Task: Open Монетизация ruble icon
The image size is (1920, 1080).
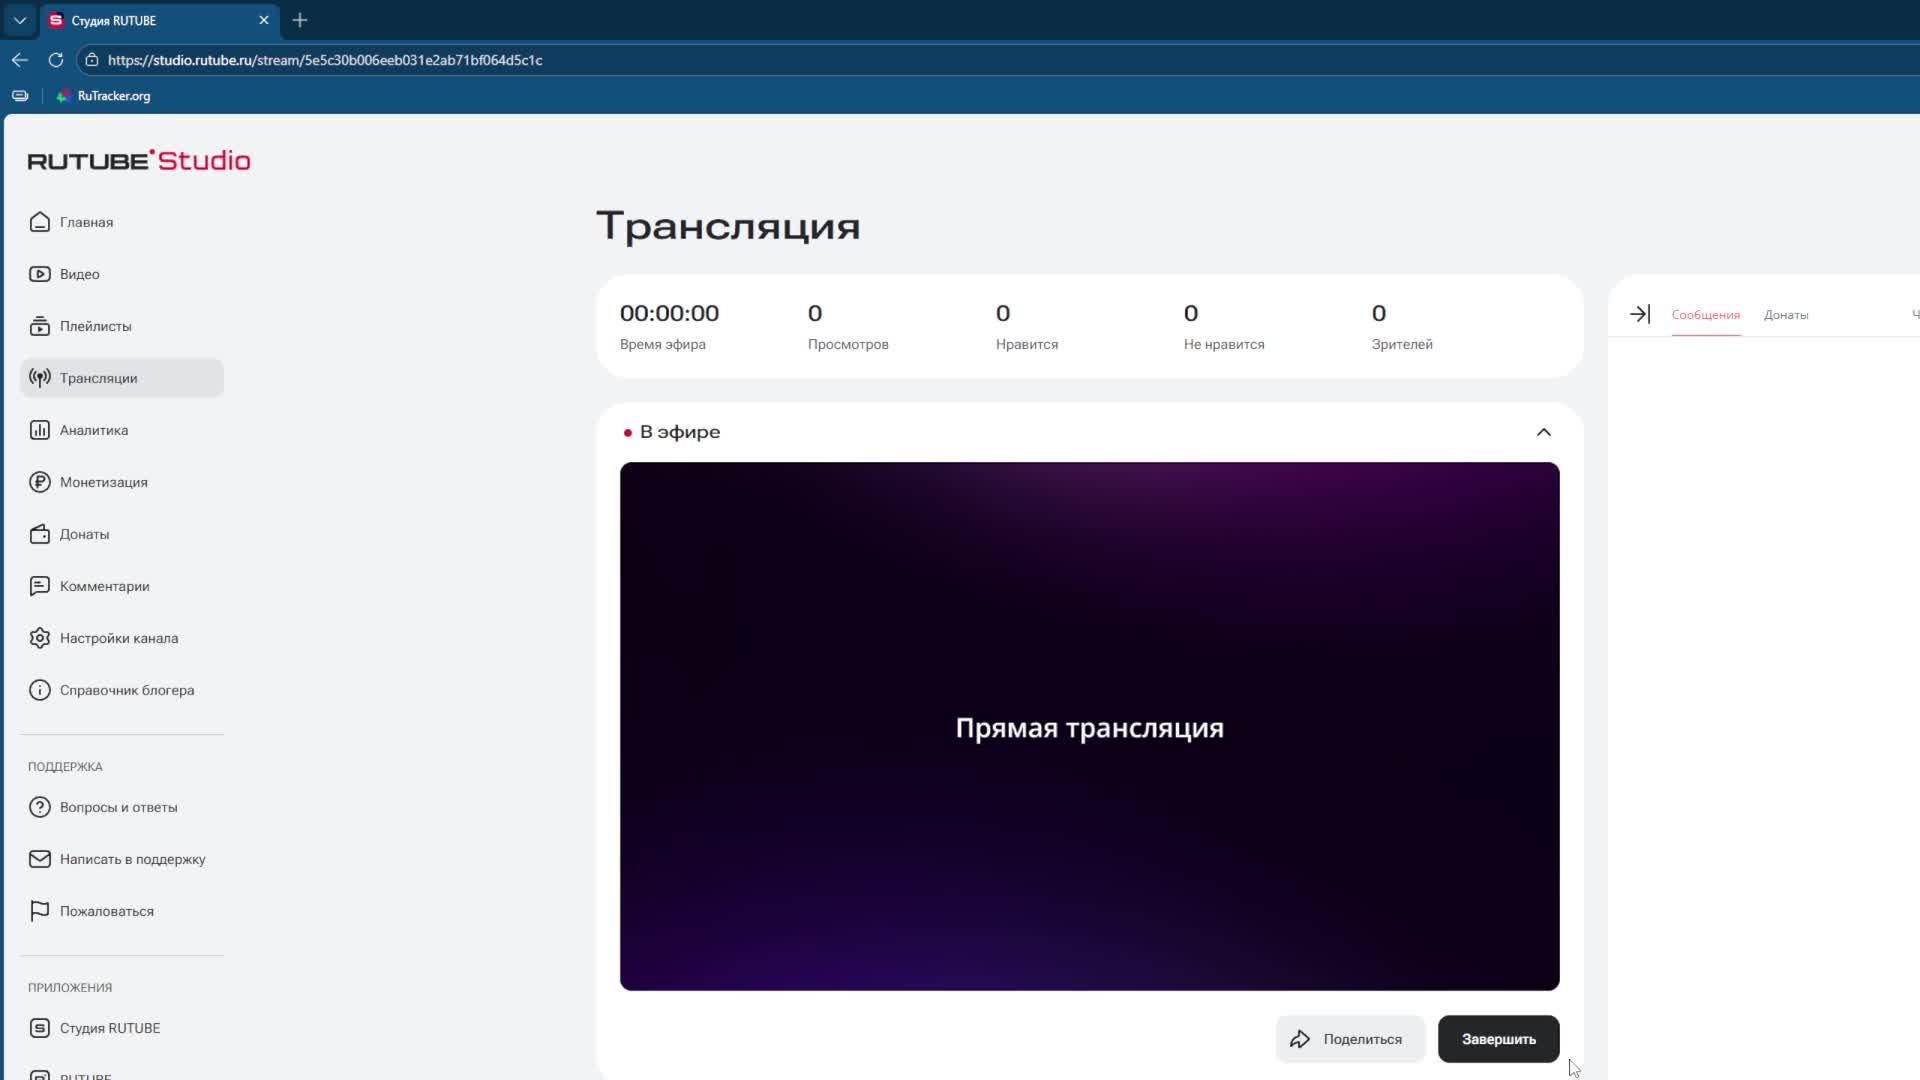Action: coord(40,482)
